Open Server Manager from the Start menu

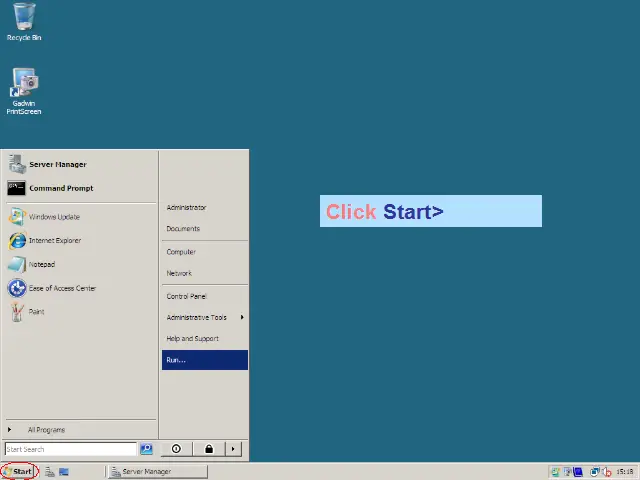click(x=57, y=164)
